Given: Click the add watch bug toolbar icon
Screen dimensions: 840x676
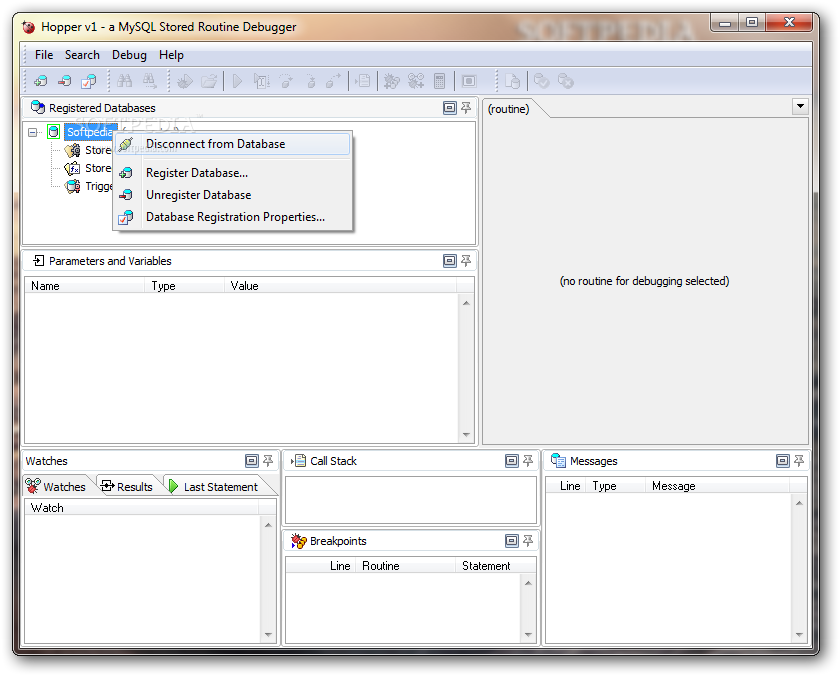Looking at the screenshot, I should coord(416,81).
